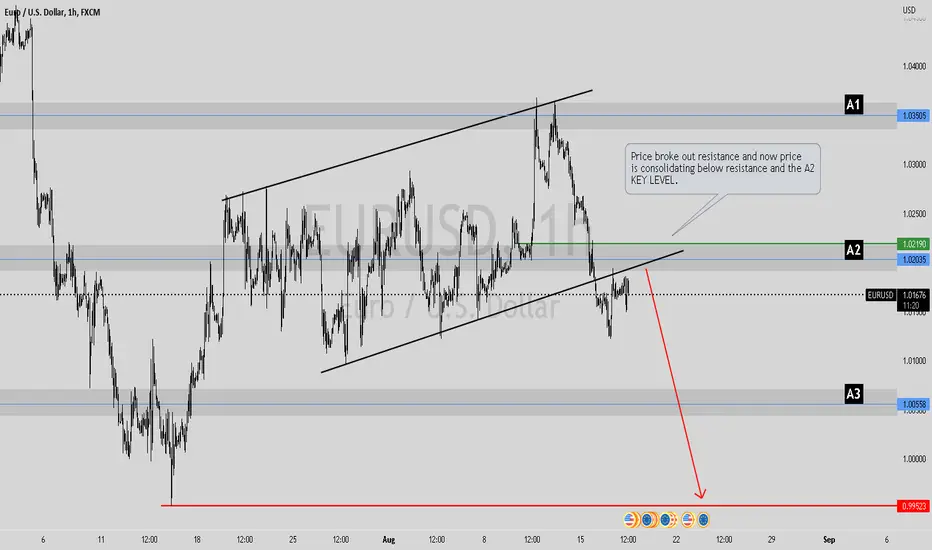Viewport: 932px width, 550px height.
Task: Click the Sep label on time axis
Action: coord(829,540)
